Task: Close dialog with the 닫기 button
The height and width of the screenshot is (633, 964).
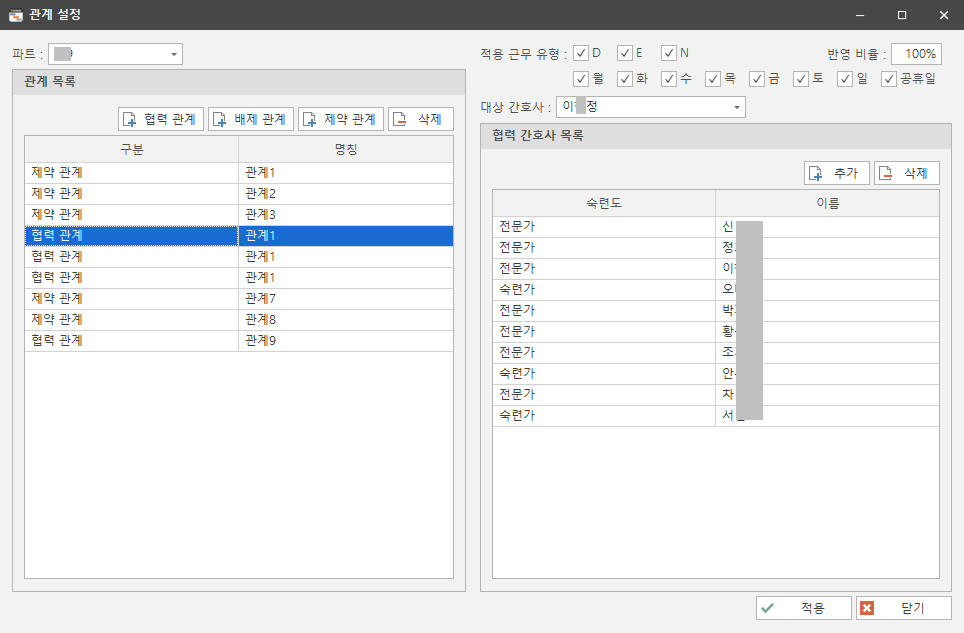Action: (903, 608)
